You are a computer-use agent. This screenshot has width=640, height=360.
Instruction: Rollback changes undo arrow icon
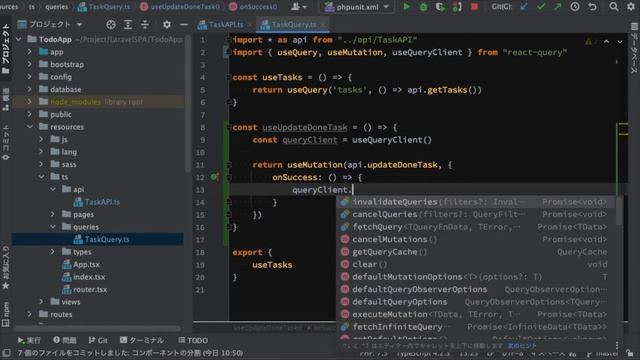click(592, 7)
